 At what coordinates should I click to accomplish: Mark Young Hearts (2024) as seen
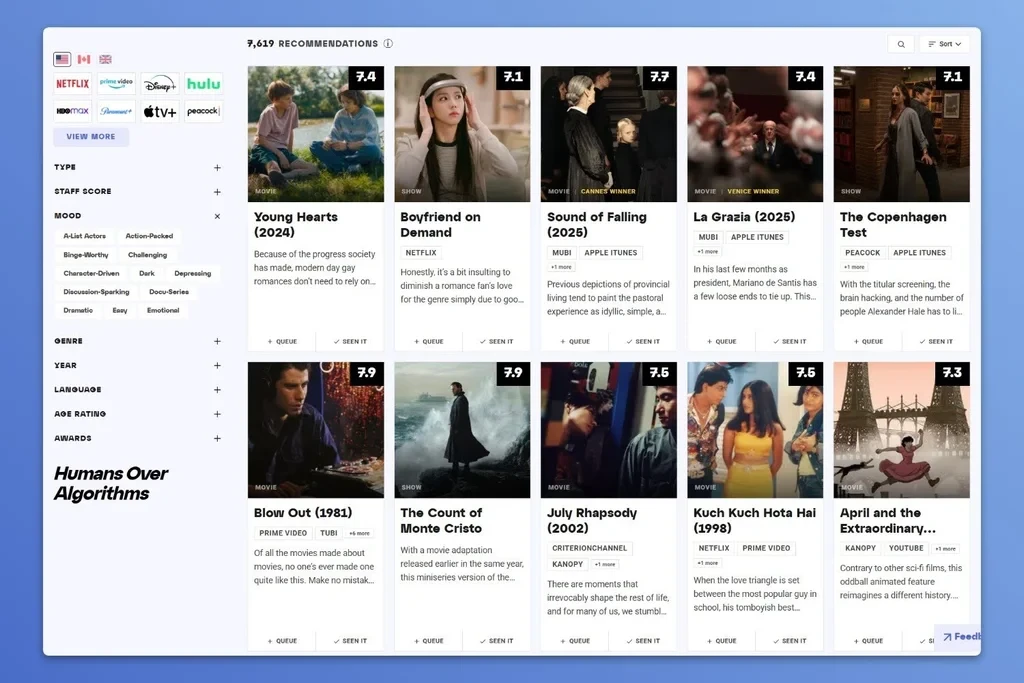350,342
